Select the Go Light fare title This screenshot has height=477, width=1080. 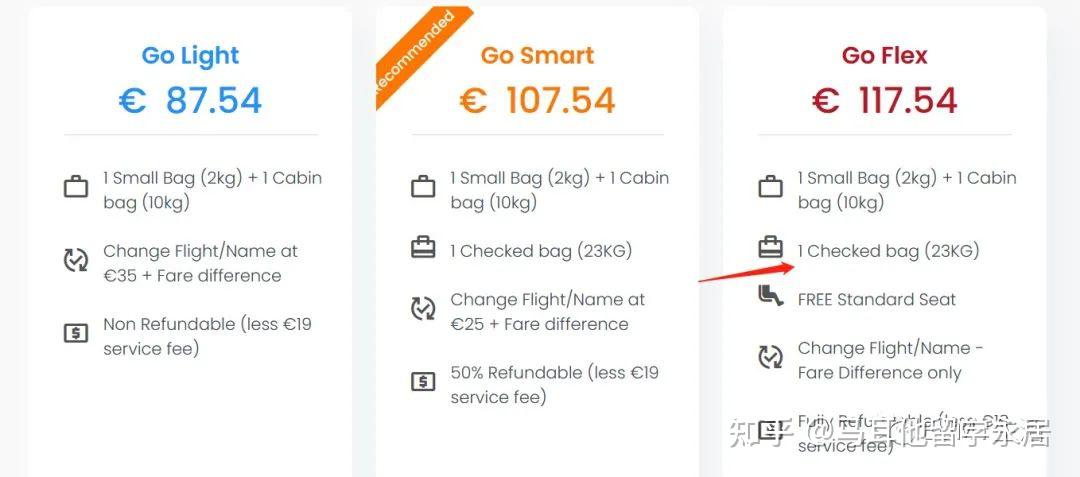(191, 56)
